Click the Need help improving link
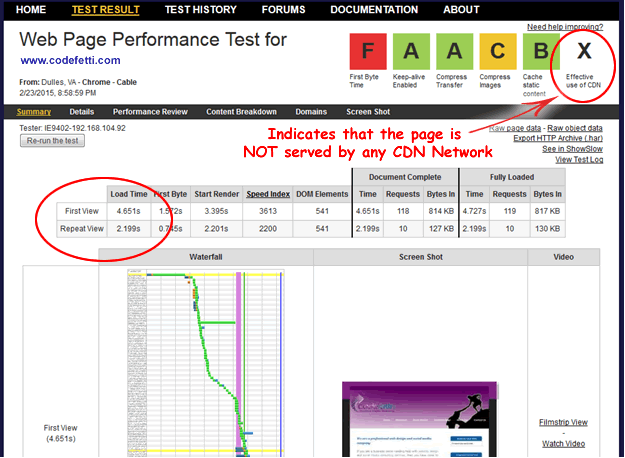This screenshot has width=625, height=458. 565,27
